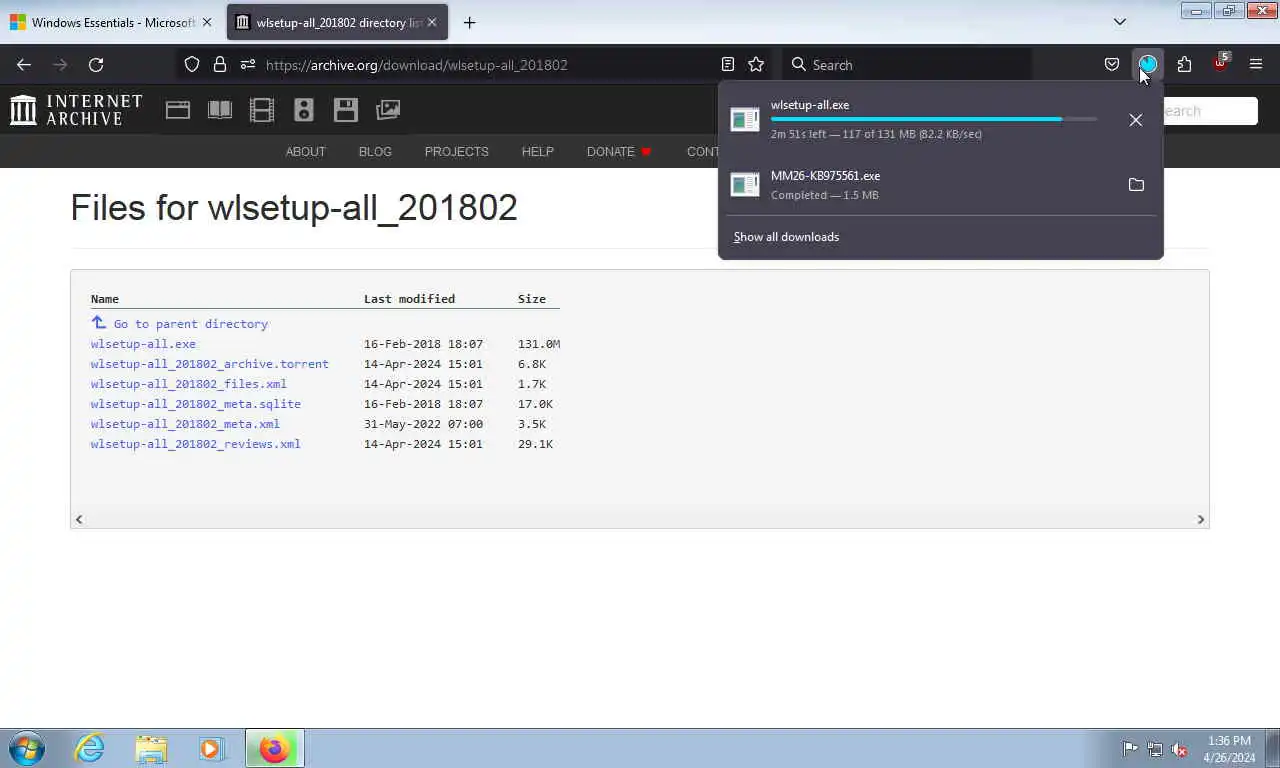Click the tracking protection shield icon
The width and height of the screenshot is (1280, 768).
(x=192, y=65)
